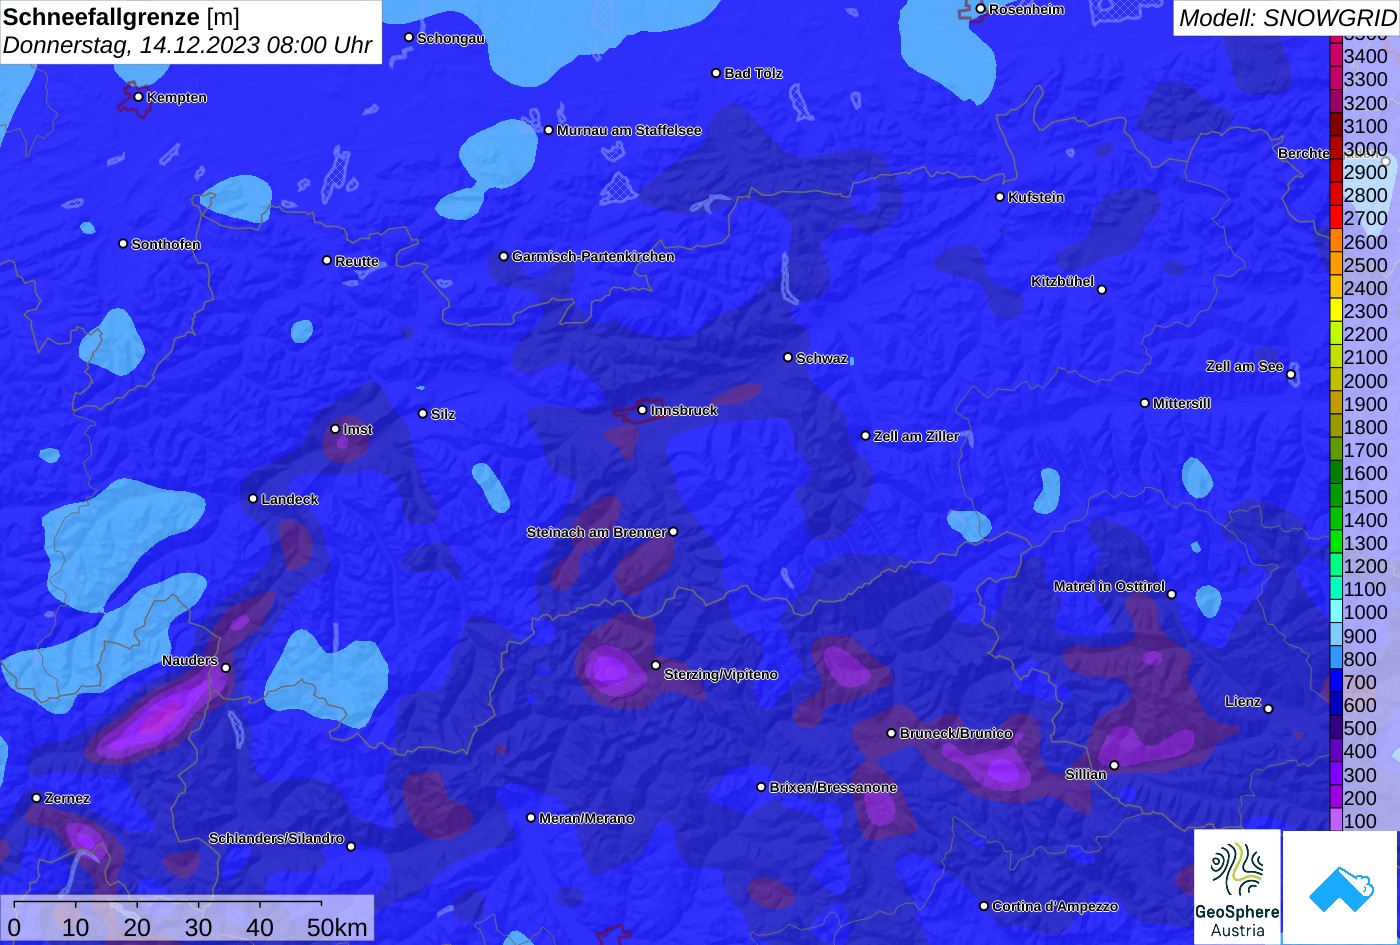Viewport: 1400px width, 945px height.
Task: Click the Silz town label
Action: click(x=443, y=414)
